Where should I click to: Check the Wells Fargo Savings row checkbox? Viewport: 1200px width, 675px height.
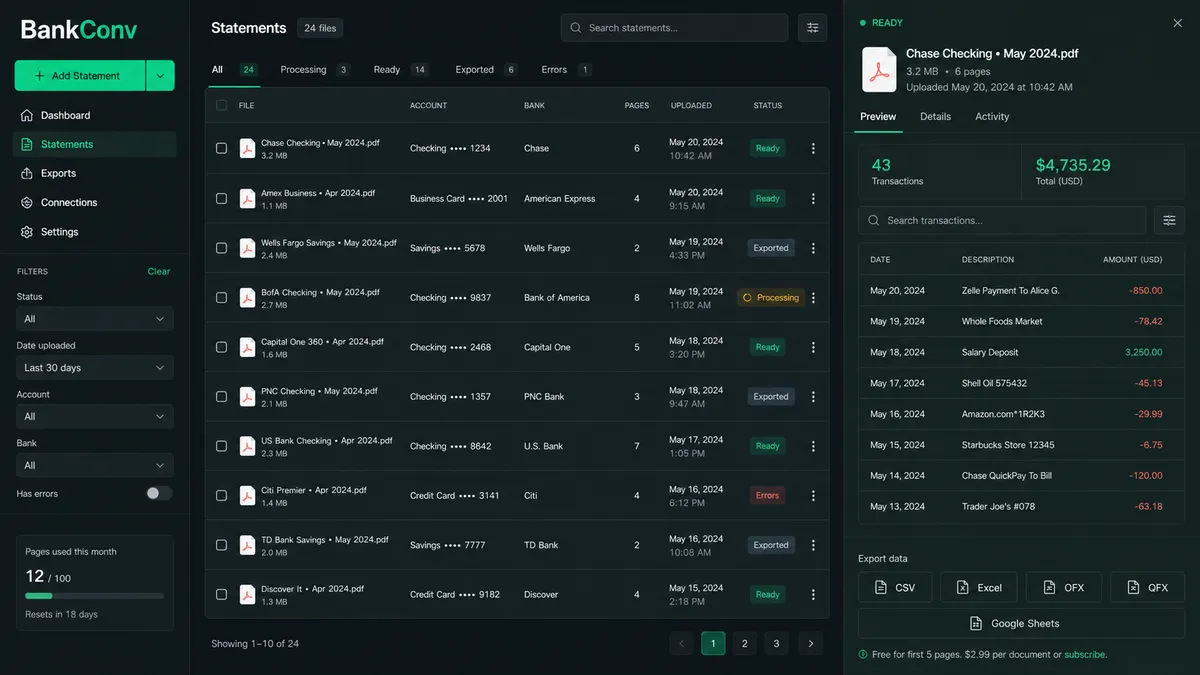tap(222, 248)
